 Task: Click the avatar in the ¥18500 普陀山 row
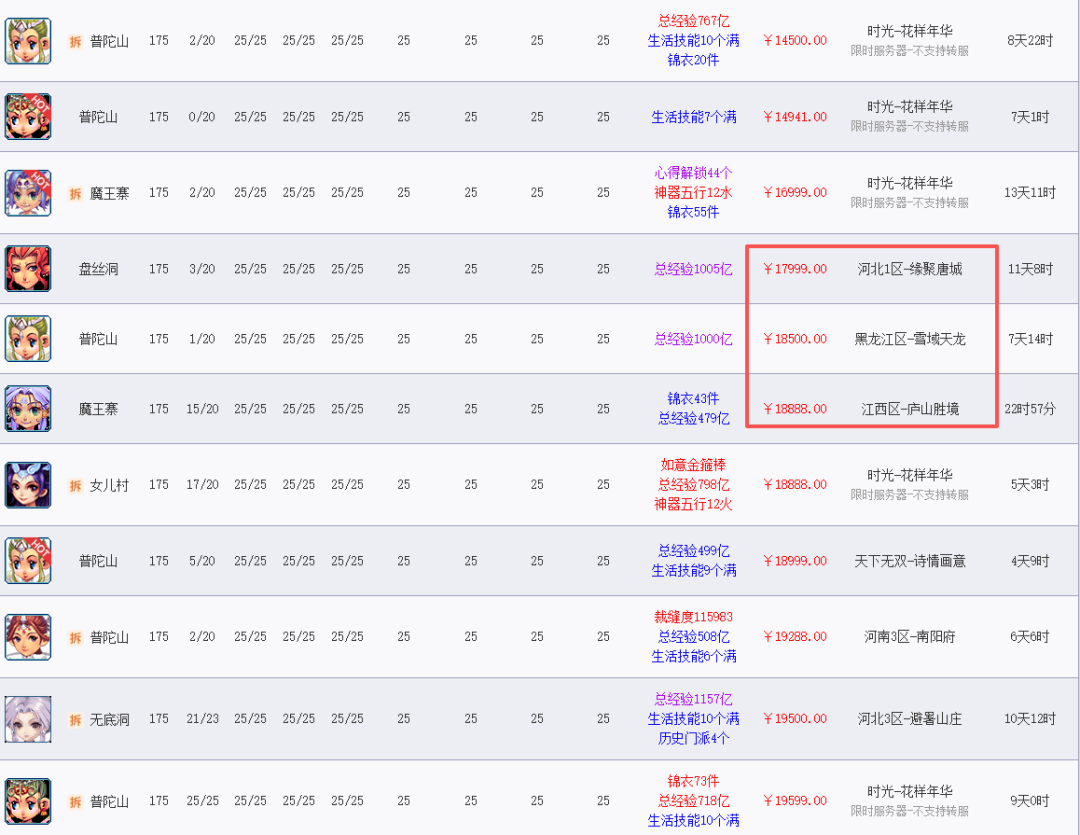point(28,339)
